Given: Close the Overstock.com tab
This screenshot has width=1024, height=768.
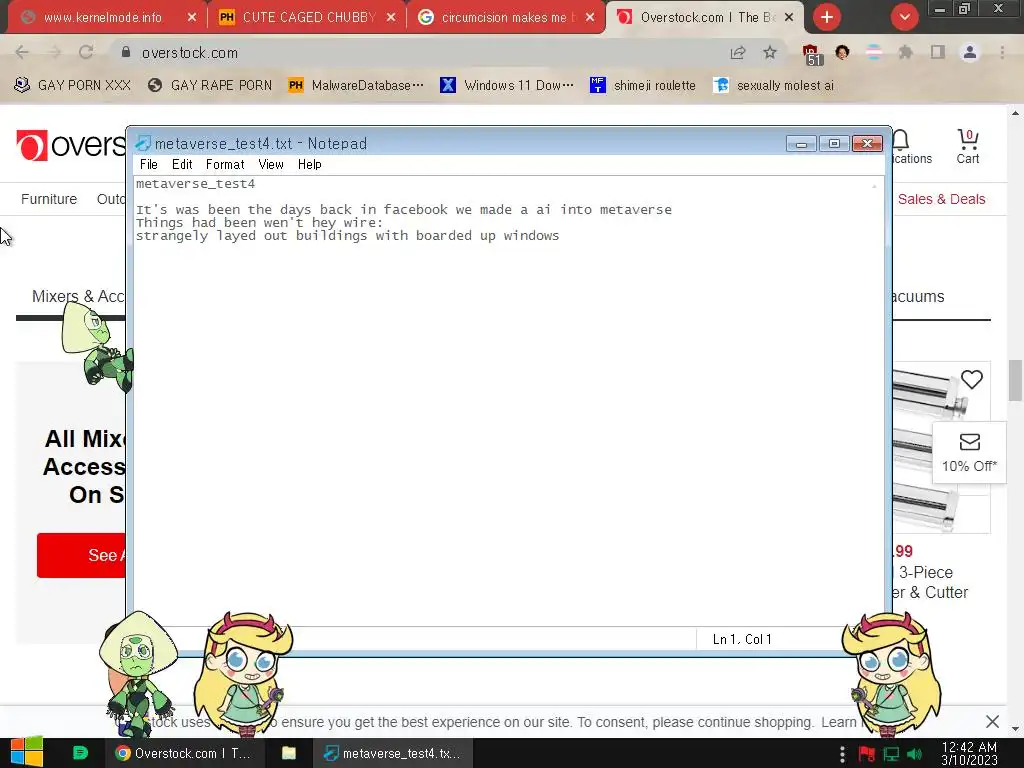Looking at the screenshot, I should coord(789,17).
